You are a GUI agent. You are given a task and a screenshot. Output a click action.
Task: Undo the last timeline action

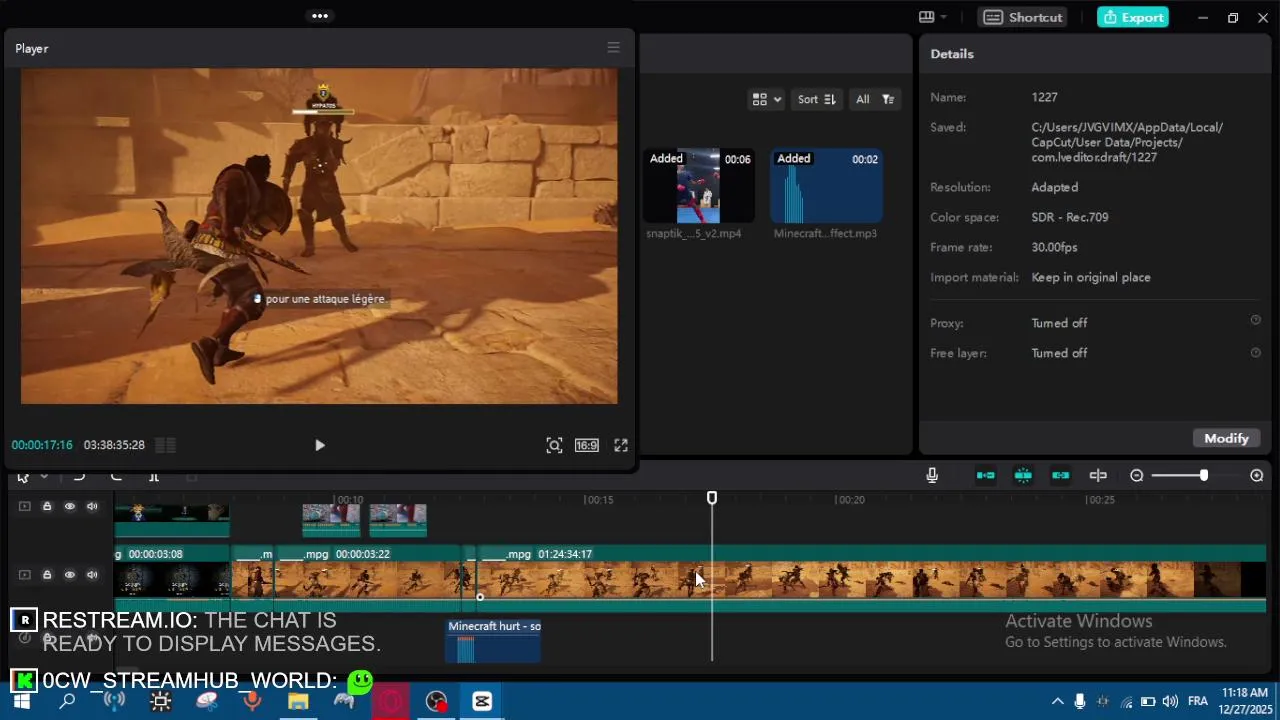pyautogui.click(x=79, y=477)
